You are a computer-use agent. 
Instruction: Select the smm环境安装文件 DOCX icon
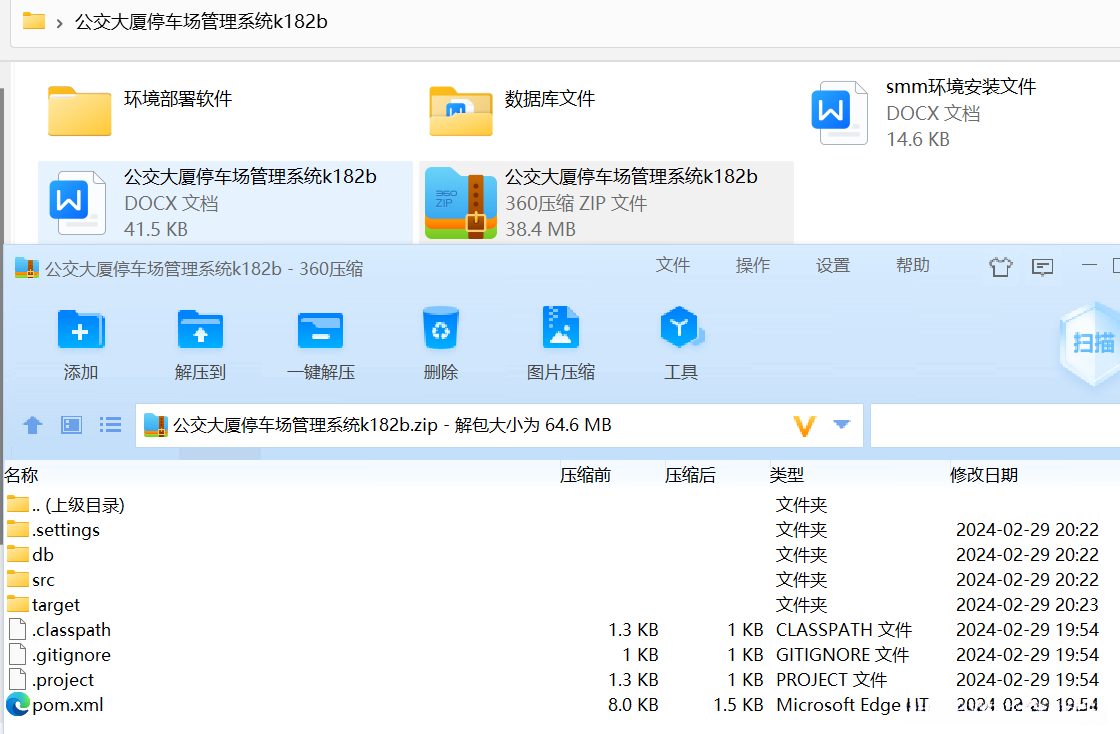pyautogui.click(x=840, y=113)
